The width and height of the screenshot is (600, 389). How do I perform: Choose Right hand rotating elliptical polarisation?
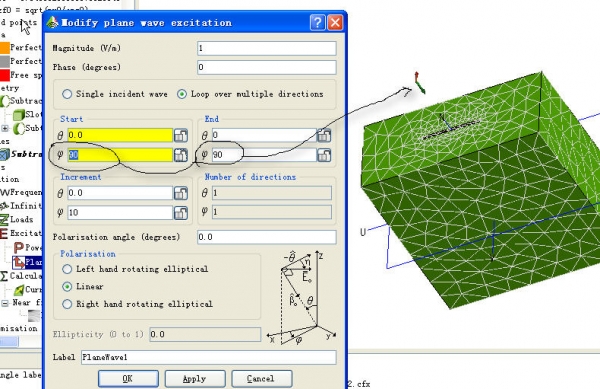tap(67, 304)
